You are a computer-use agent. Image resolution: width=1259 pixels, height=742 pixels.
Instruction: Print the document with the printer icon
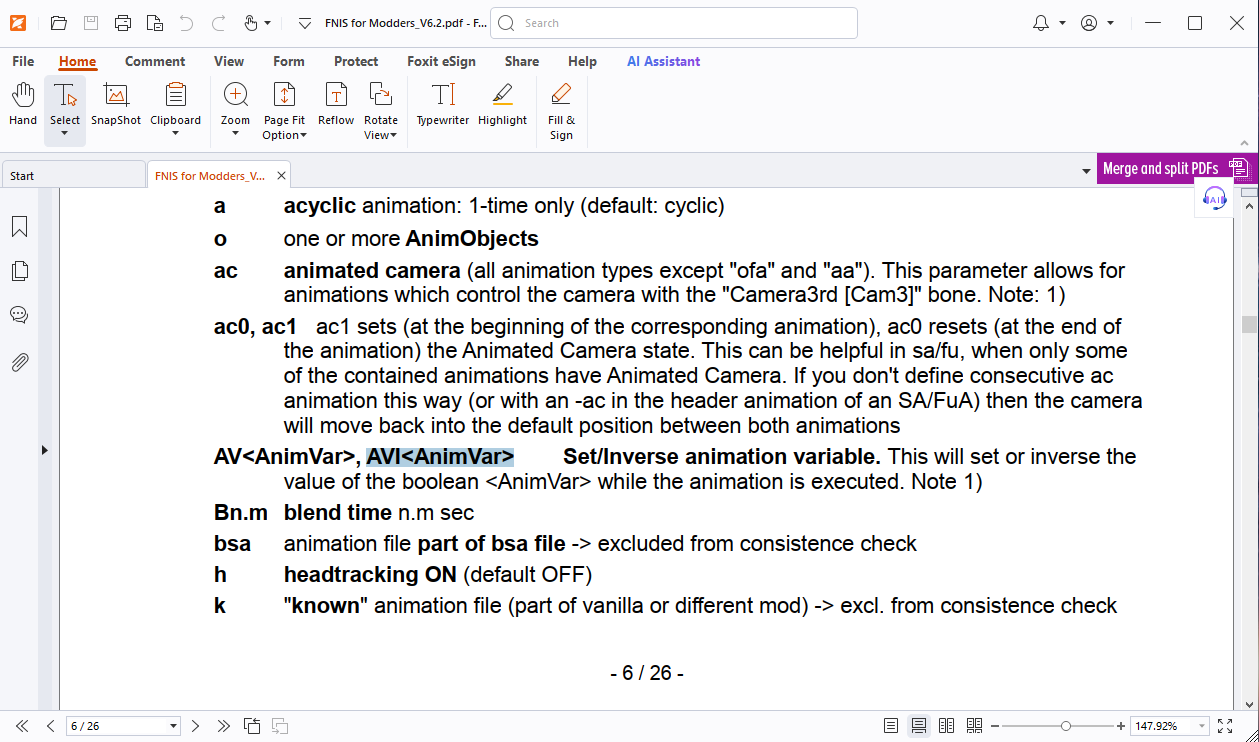123,23
